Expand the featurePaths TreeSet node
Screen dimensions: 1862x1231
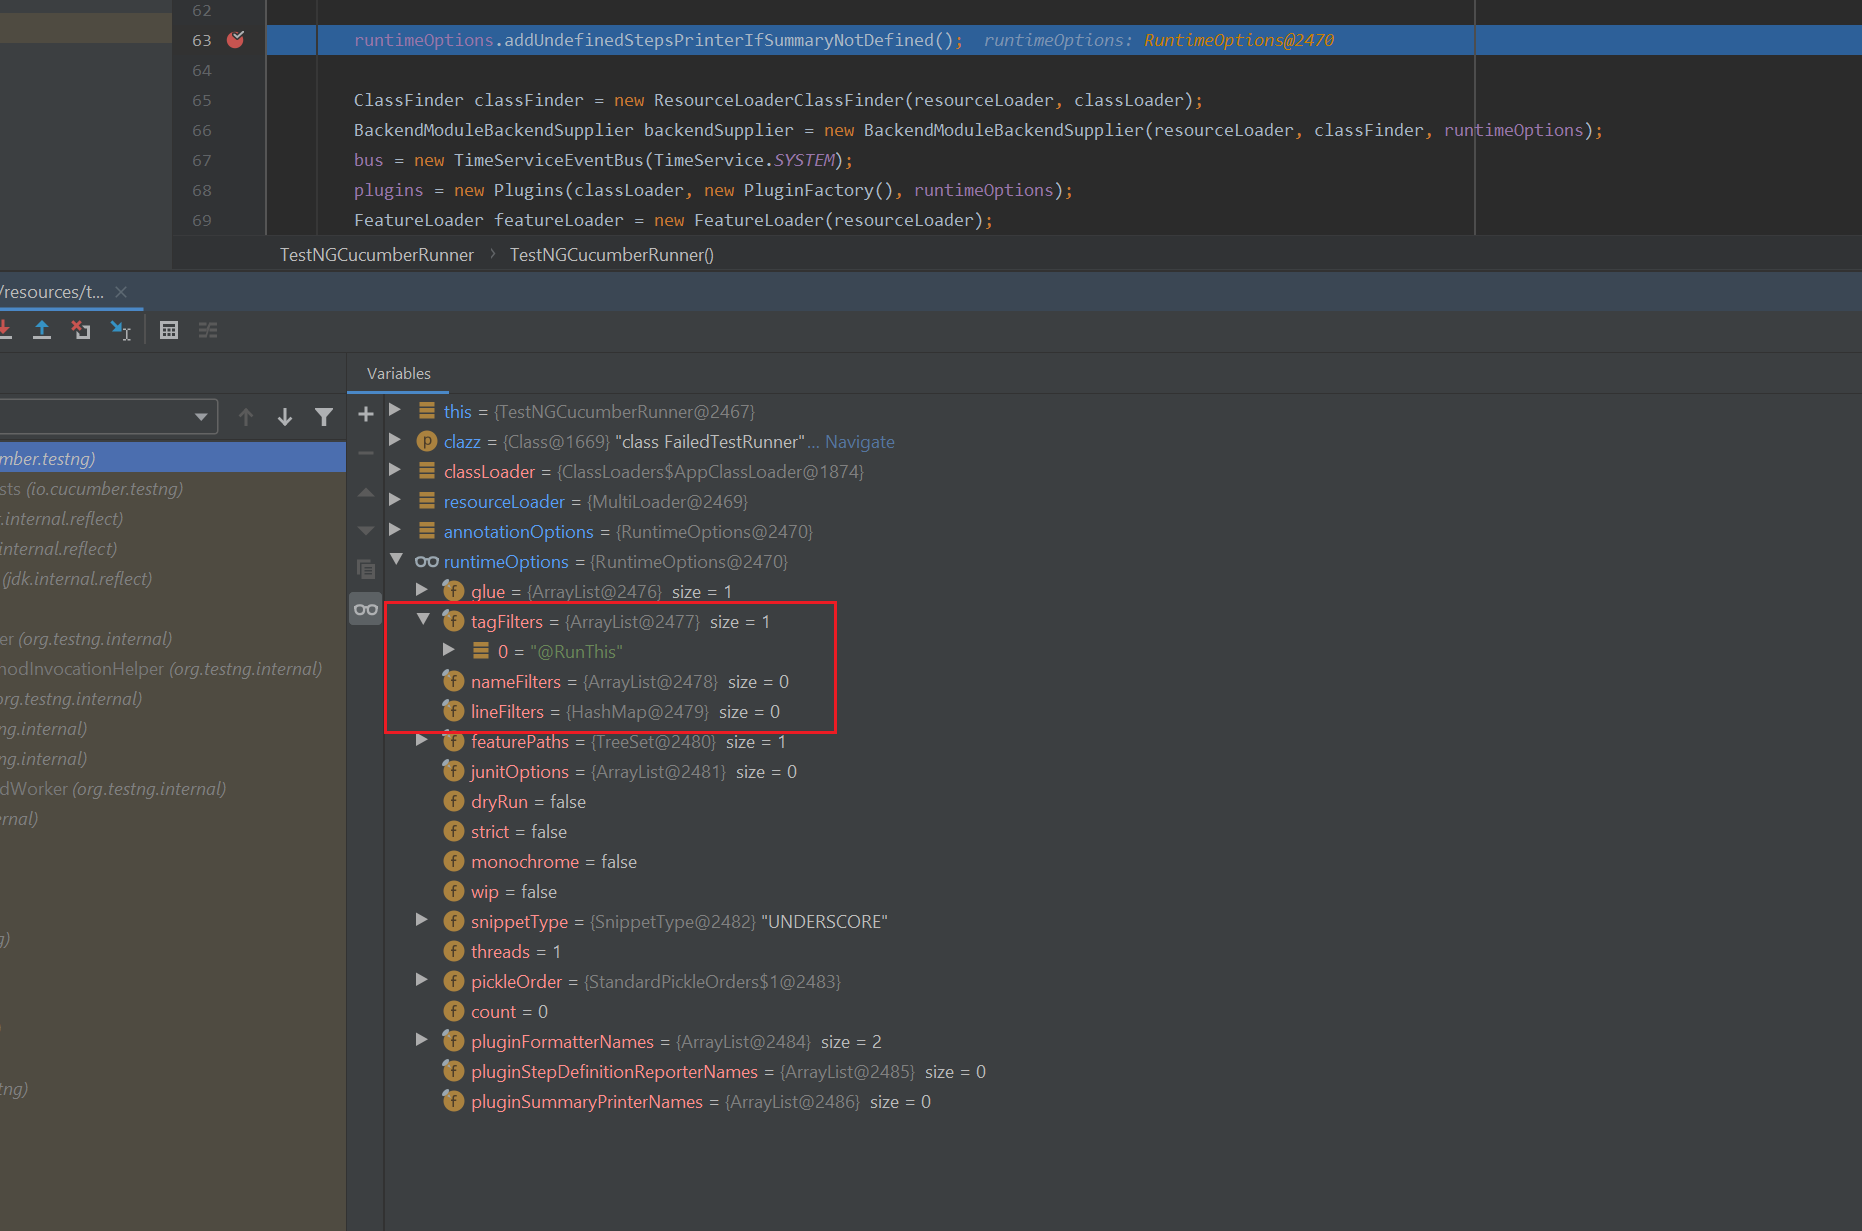coord(421,740)
